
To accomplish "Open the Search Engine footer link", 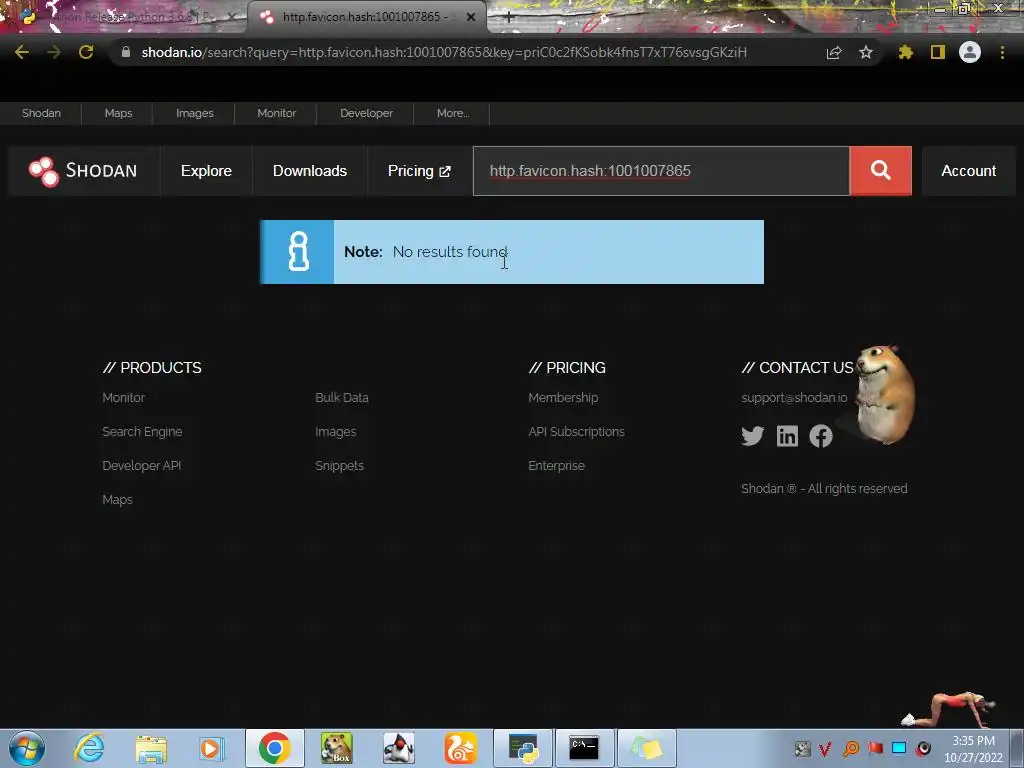I will click(x=142, y=432).
